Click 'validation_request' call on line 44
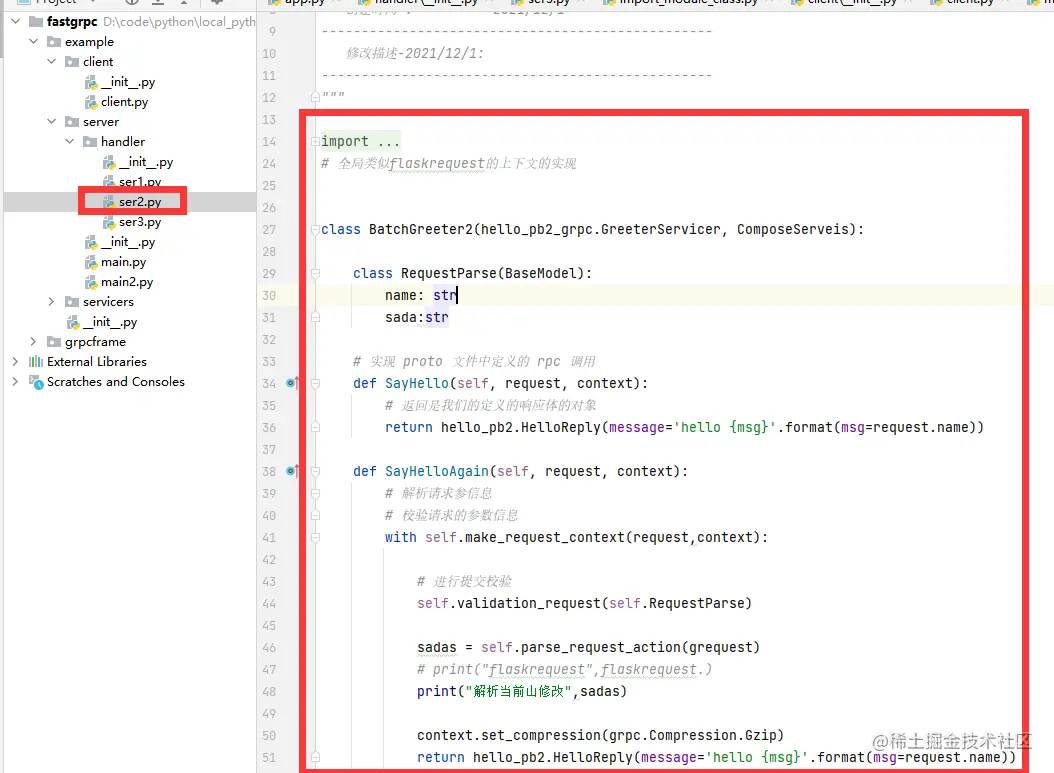This screenshot has width=1054, height=773. [x=528, y=604]
